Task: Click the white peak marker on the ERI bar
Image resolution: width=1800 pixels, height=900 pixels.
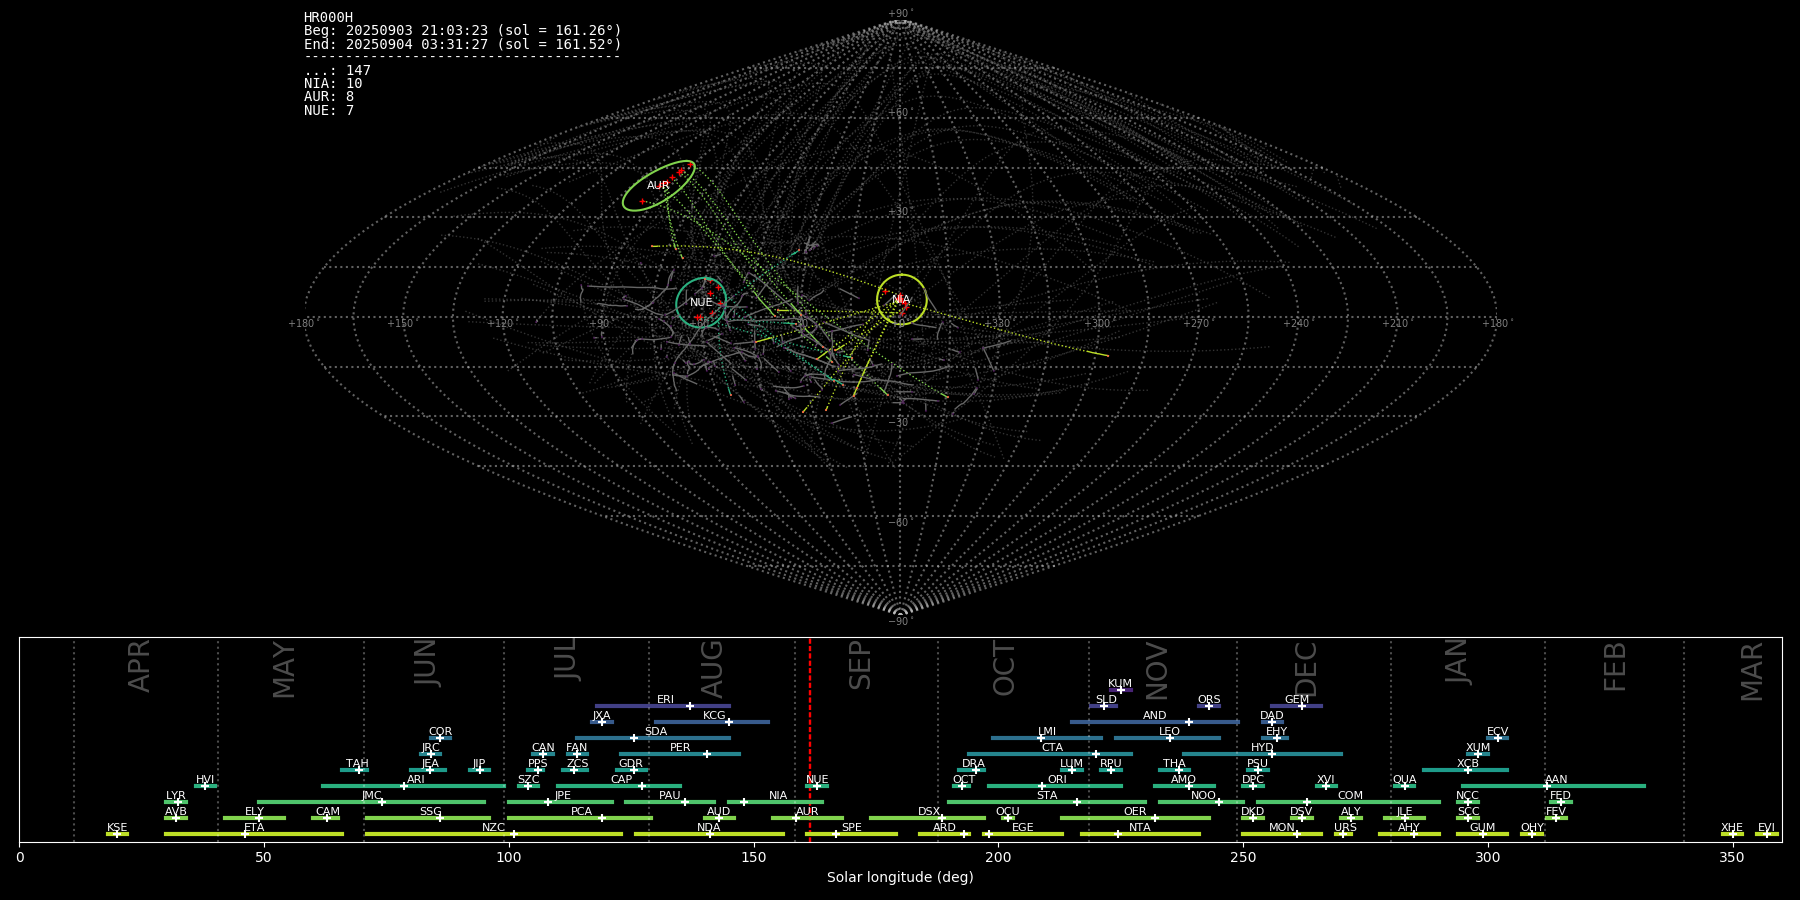Action: [x=690, y=706]
